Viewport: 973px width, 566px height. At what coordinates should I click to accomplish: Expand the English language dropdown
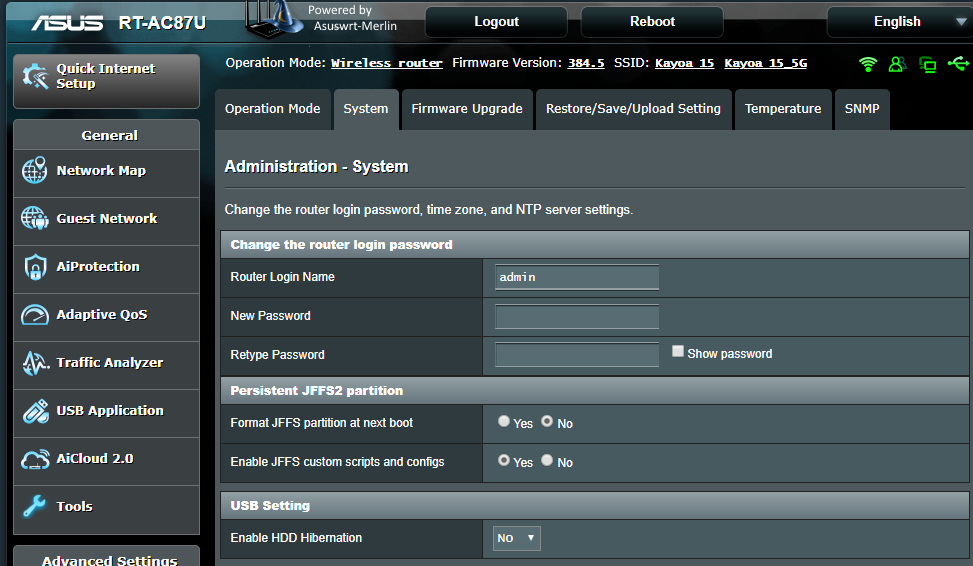pos(898,22)
